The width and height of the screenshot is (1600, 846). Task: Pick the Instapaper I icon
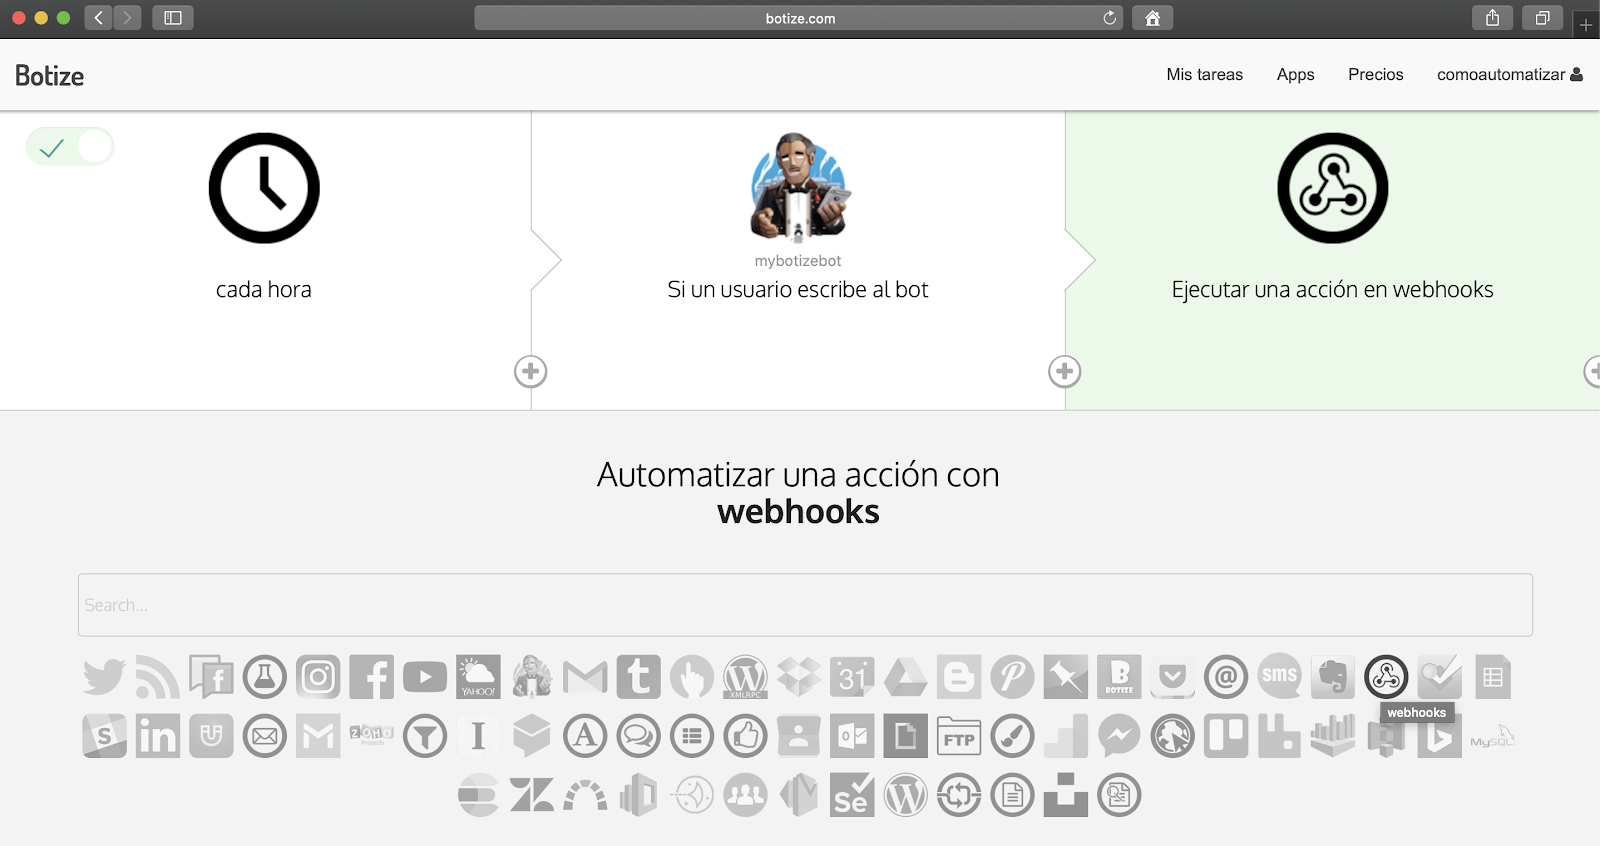pyautogui.click(x=478, y=736)
